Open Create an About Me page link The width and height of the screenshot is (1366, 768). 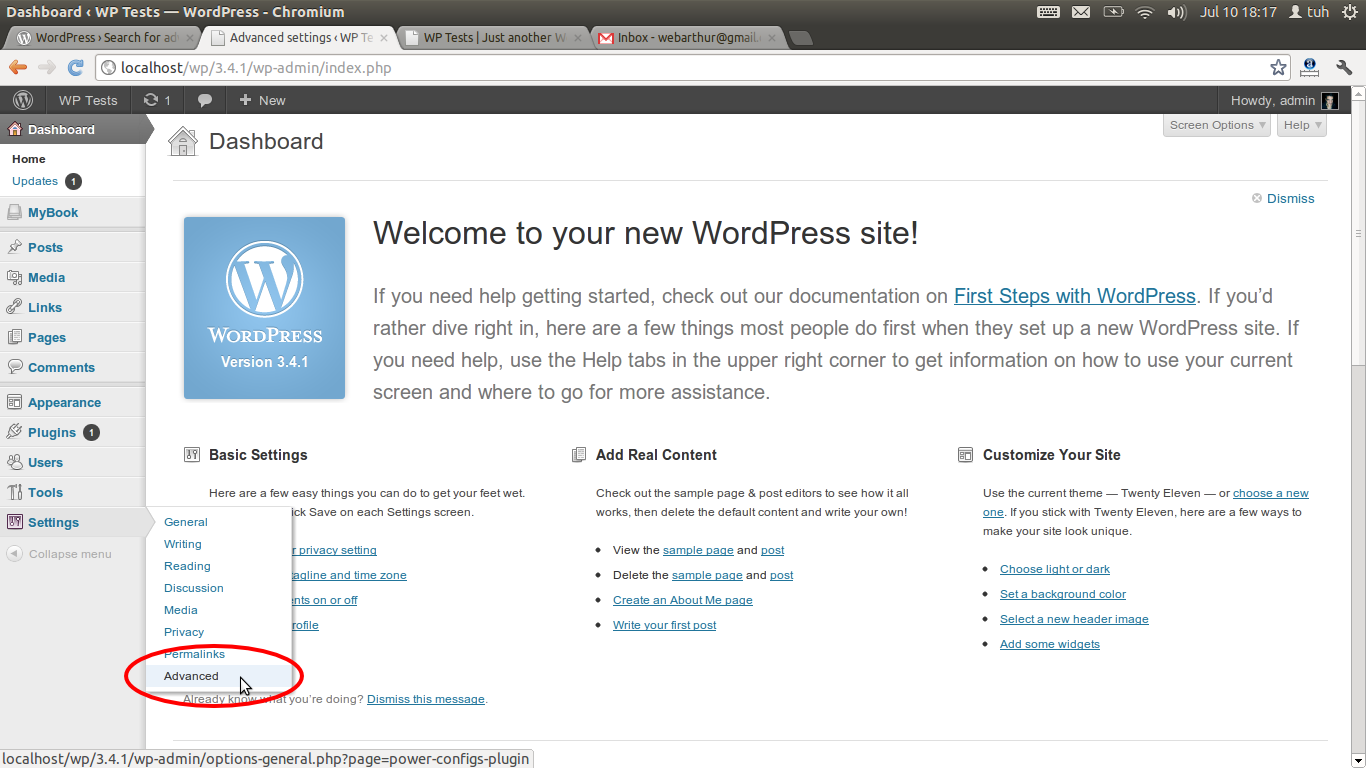(683, 600)
